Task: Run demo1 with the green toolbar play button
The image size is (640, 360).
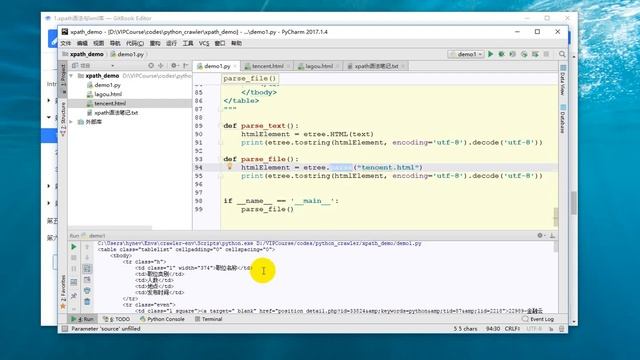Action: [491, 54]
